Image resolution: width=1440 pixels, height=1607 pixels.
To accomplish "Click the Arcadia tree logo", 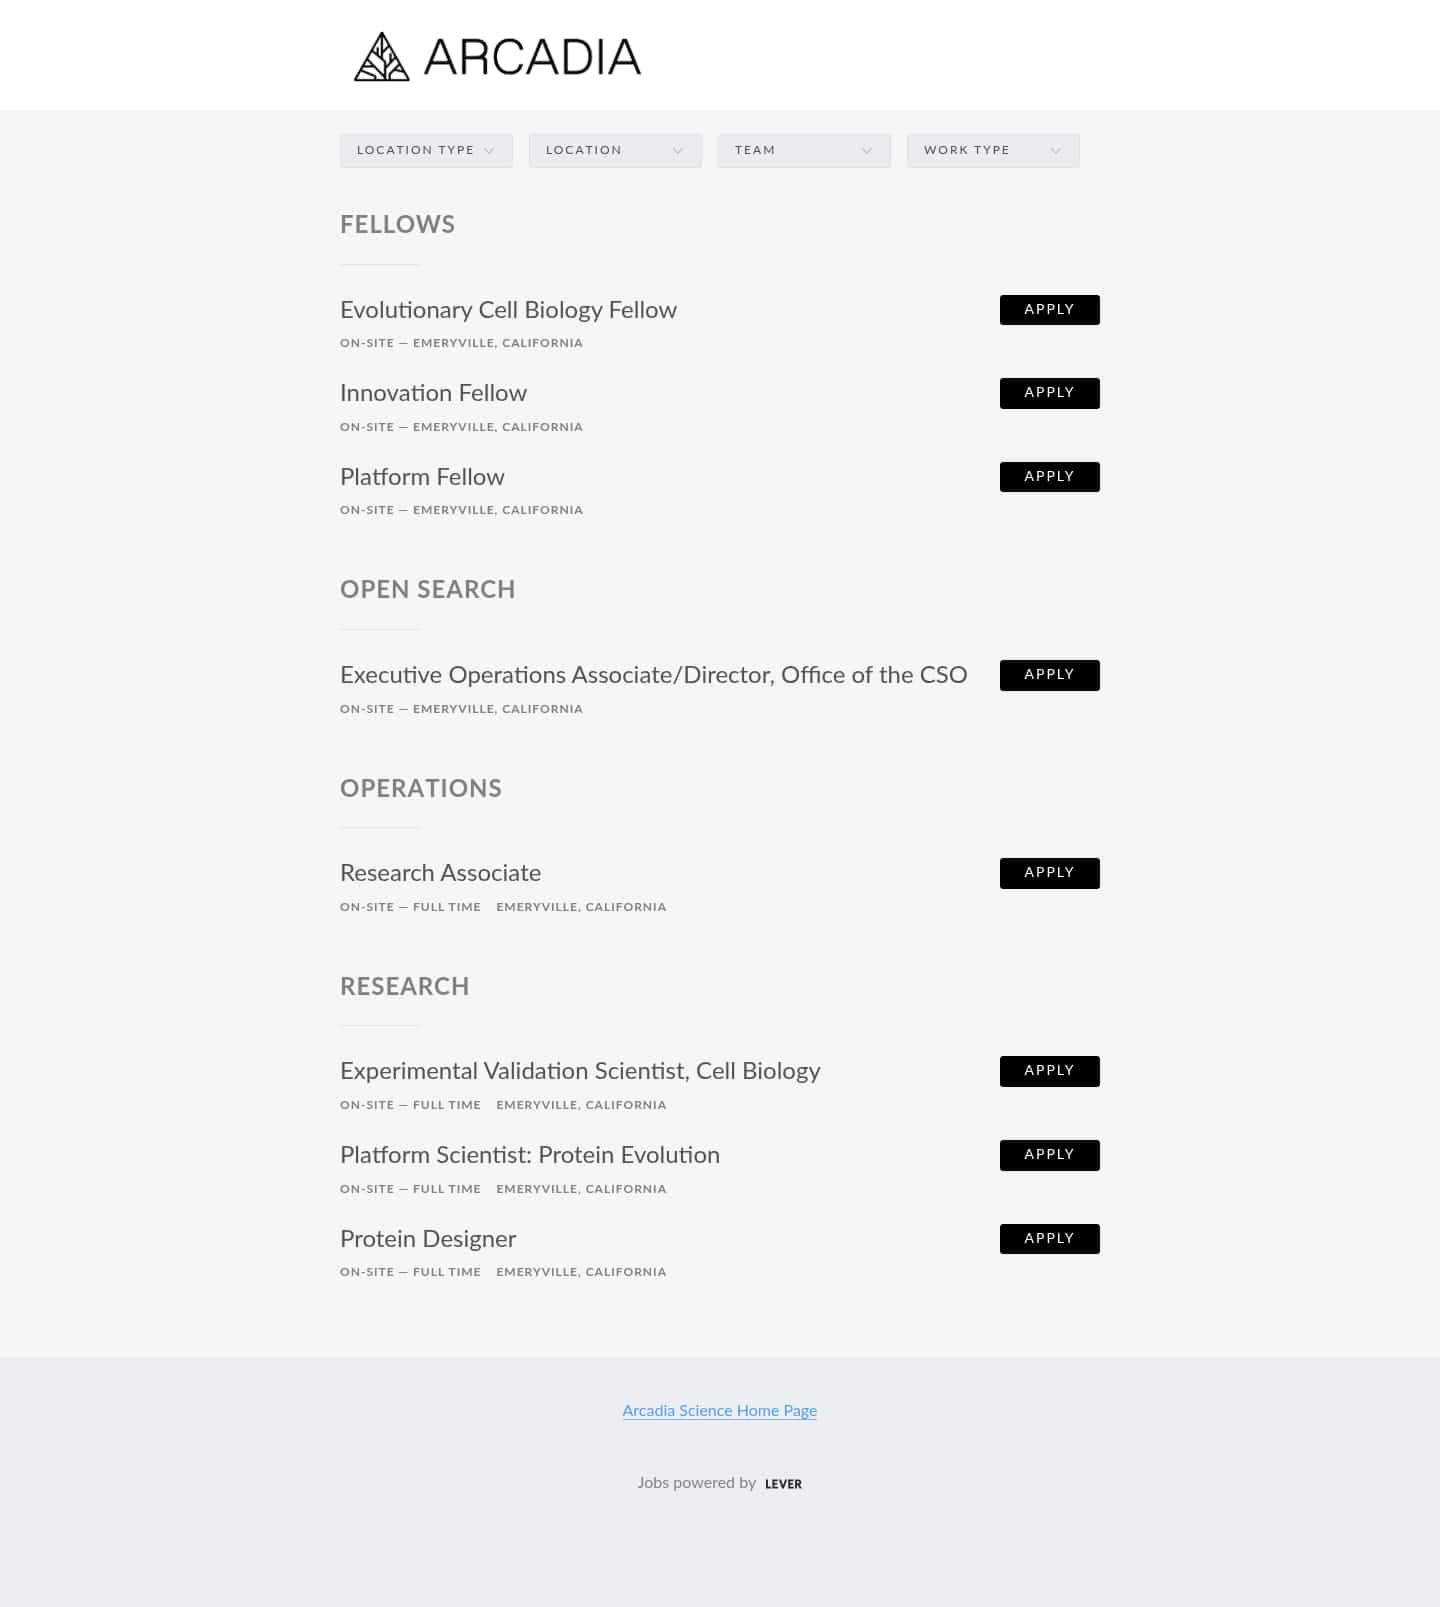I will (380, 56).
